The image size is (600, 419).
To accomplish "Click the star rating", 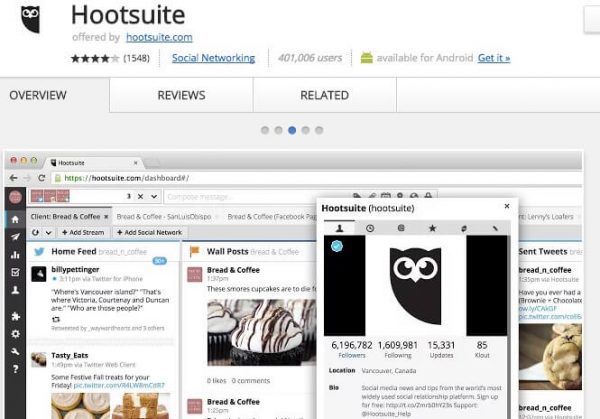I will (95, 58).
